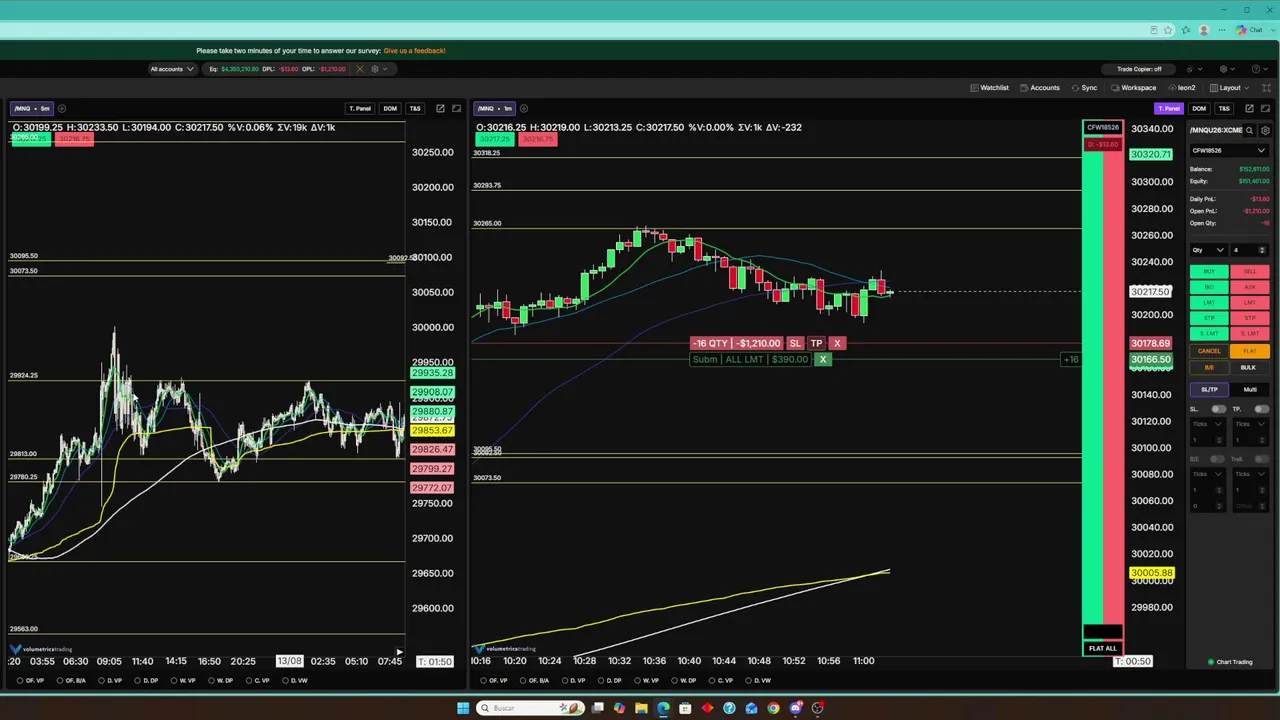The height and width of the screenshot is (720, 1280).
Task: Open the Watchlist panel
Action: tap(989, 88)
